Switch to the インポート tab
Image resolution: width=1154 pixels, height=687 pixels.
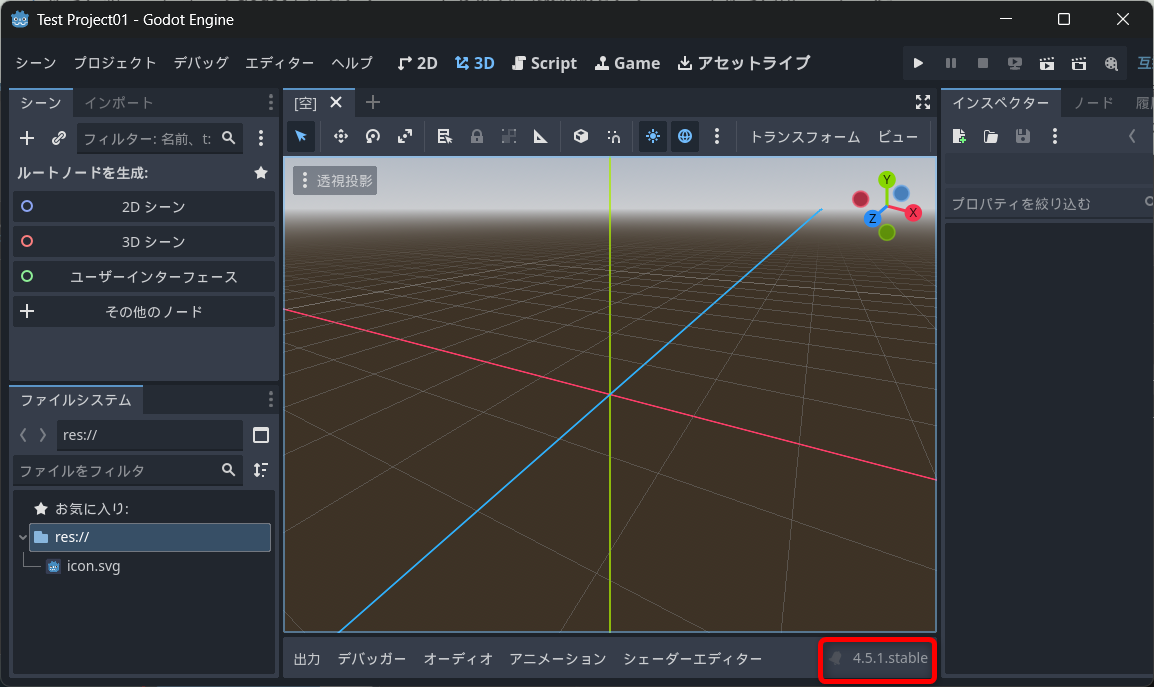point(119,103)
